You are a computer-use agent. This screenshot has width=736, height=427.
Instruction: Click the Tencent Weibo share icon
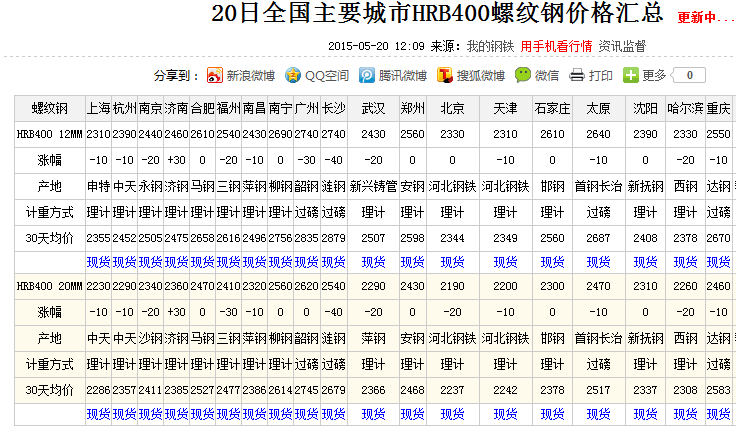367,75
